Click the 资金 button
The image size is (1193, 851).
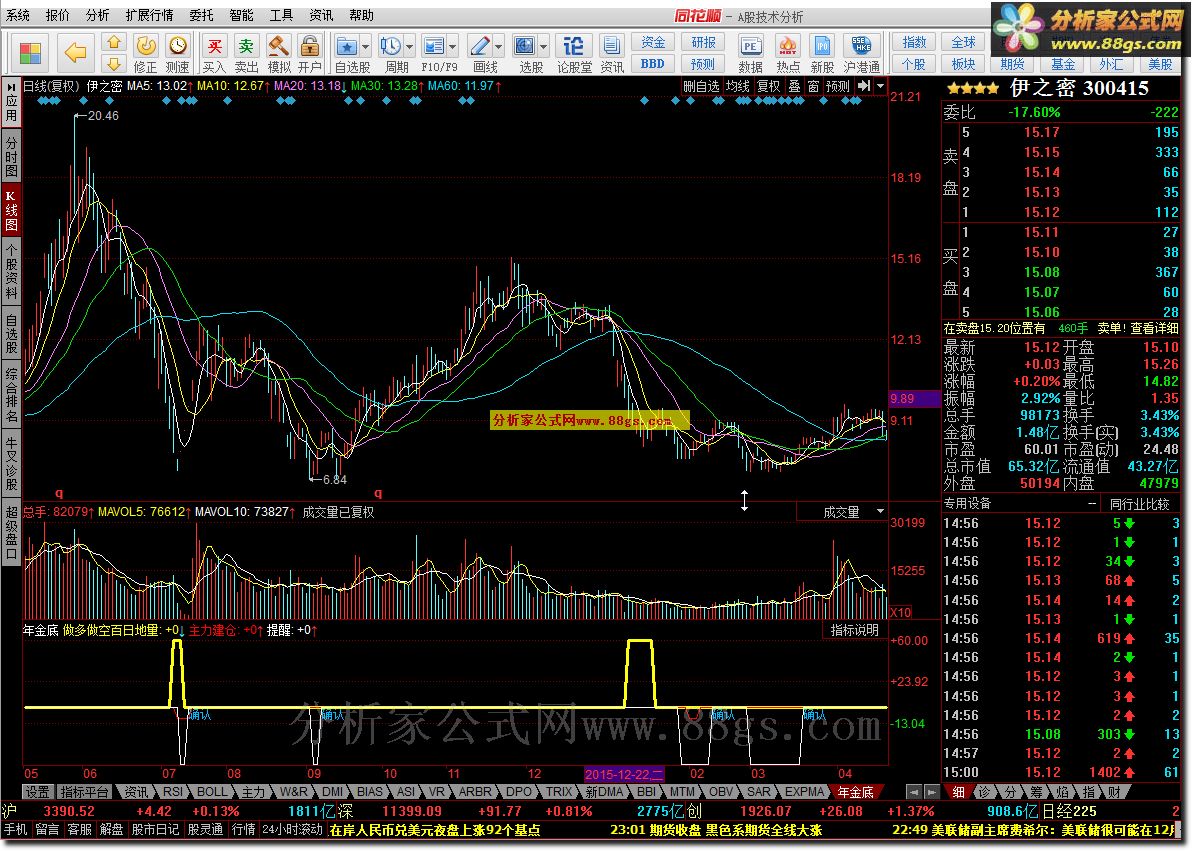tap(653, 43)
